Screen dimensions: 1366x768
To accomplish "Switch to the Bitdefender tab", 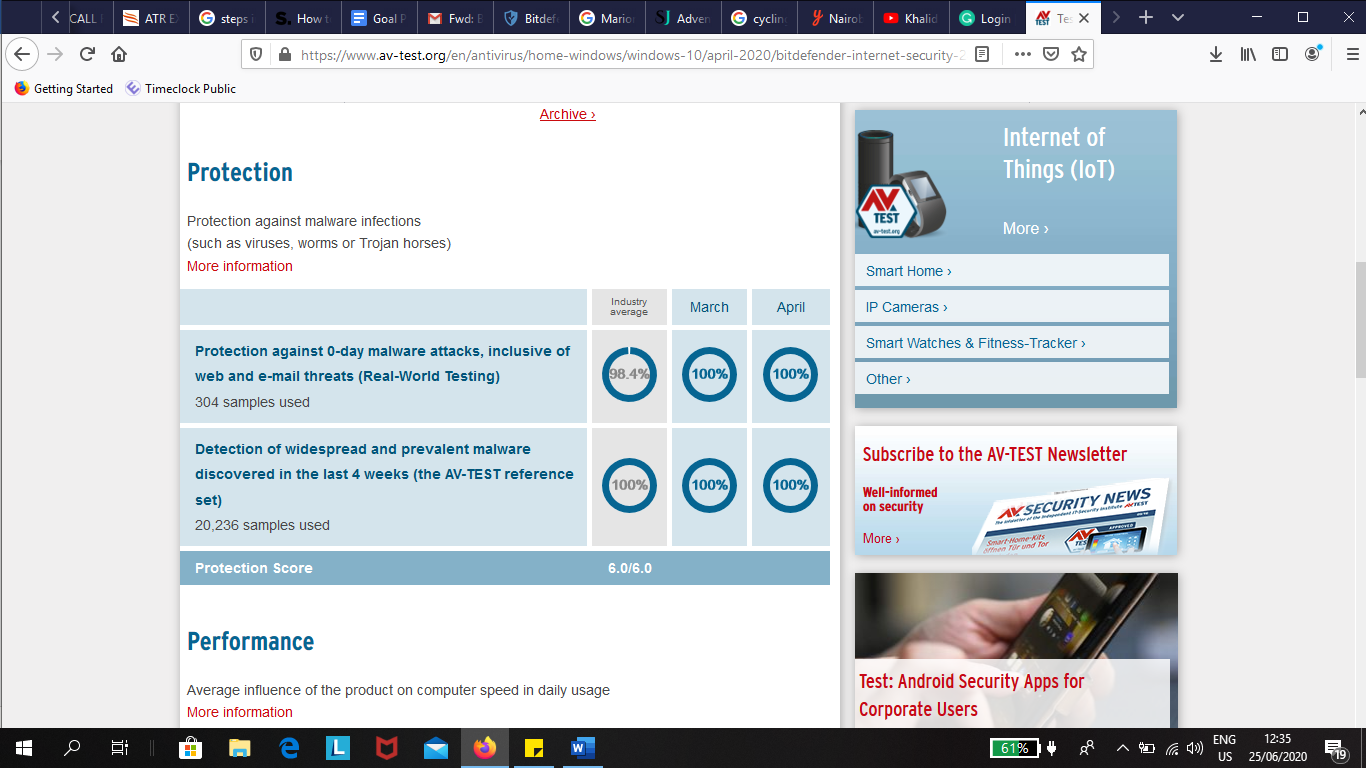I will tap(531, 18).
